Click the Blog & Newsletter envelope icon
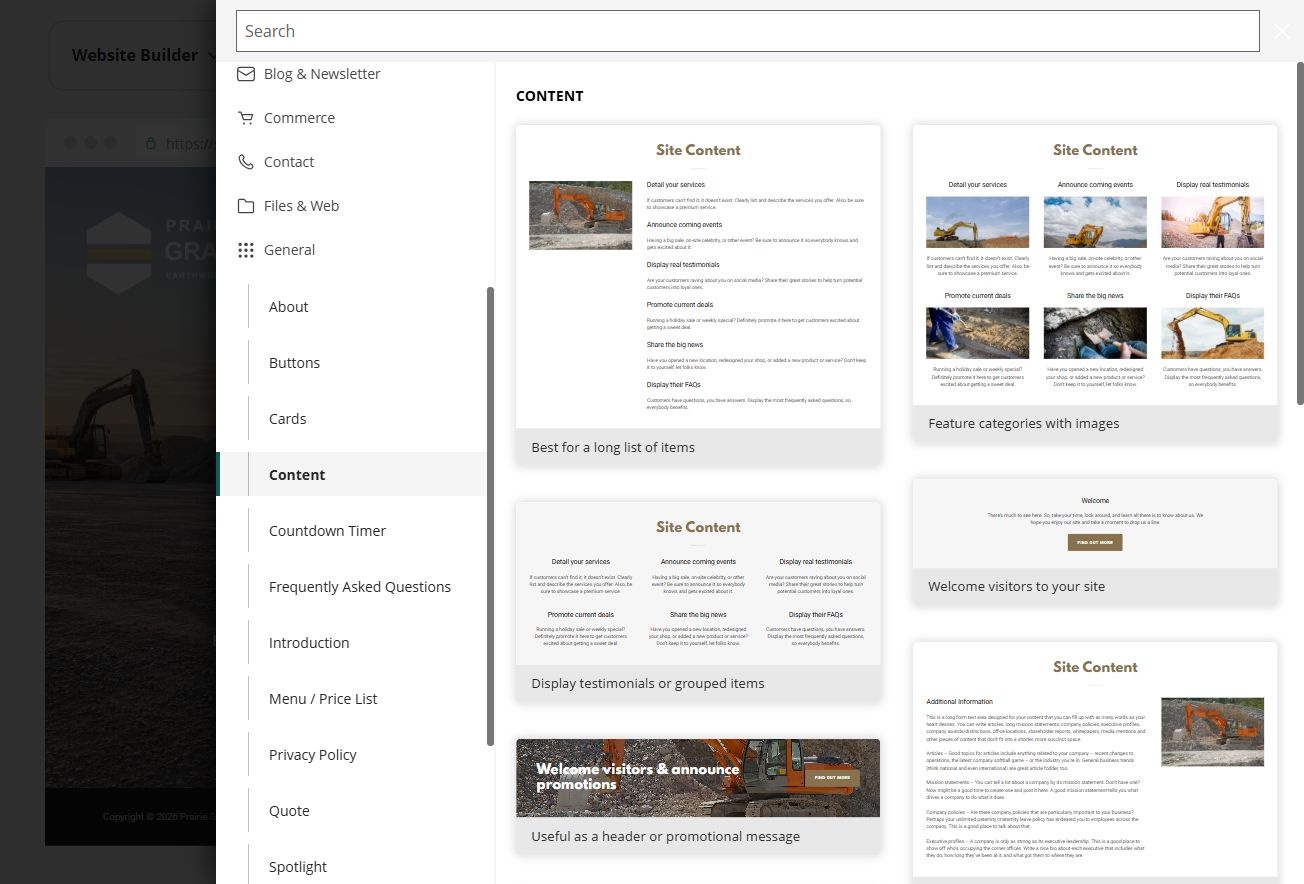 tap(245, 74)
